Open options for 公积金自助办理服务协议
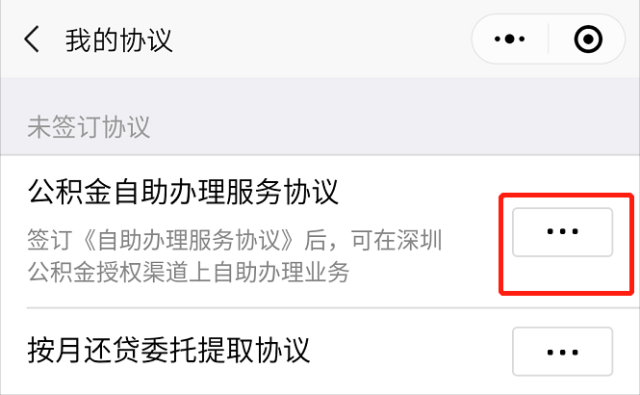This screenshot has height=395, width=640. point(562,232)
